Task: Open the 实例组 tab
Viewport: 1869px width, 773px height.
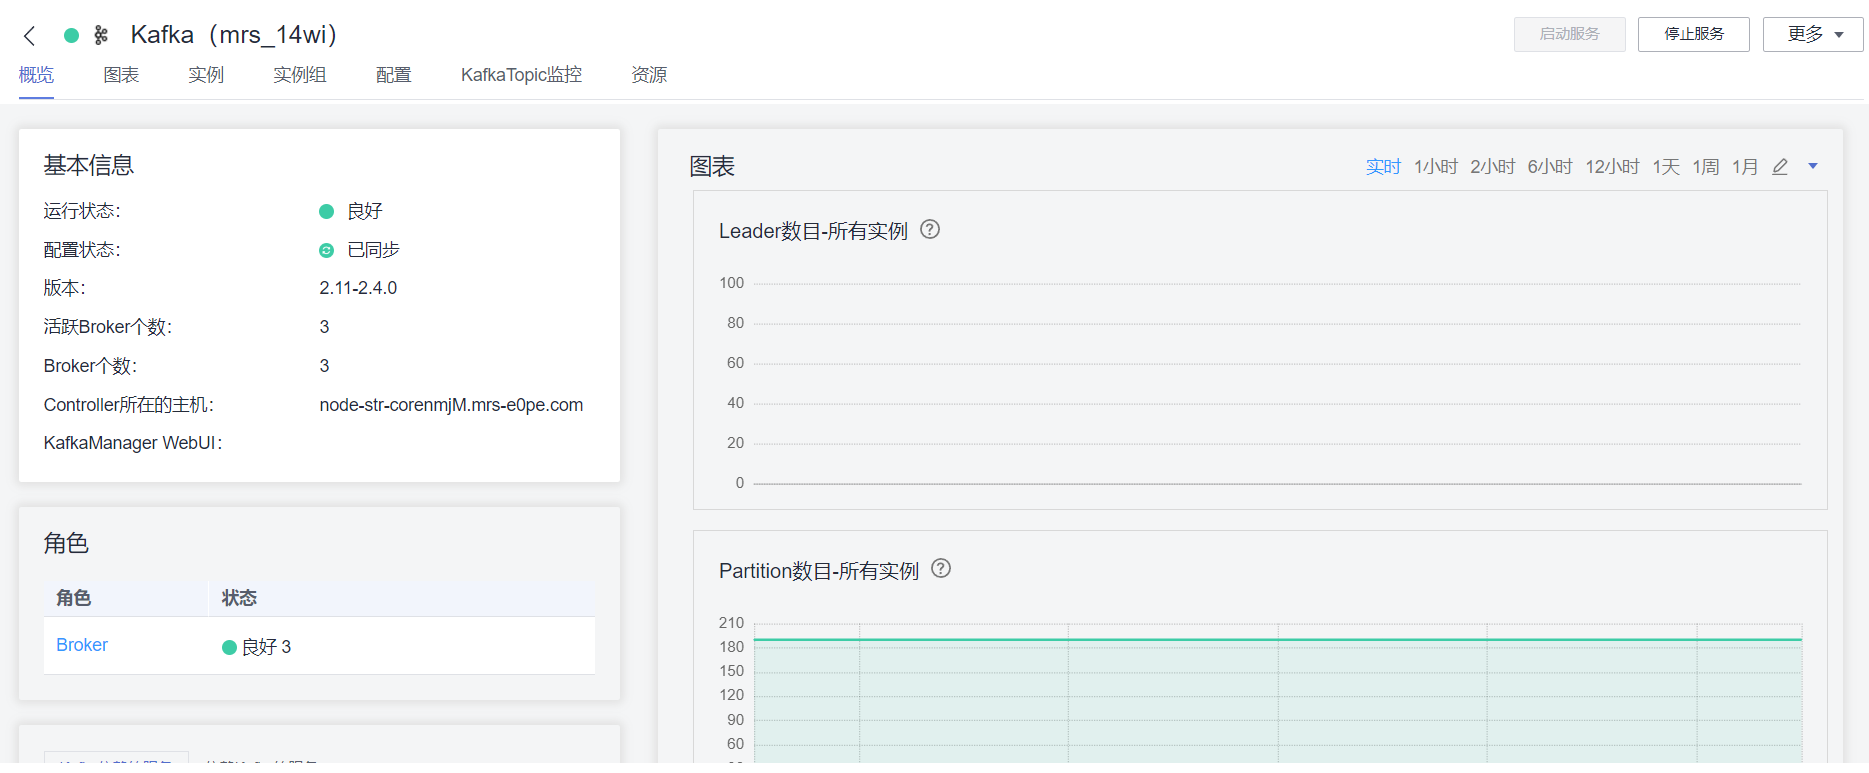Action: point(300,75)
